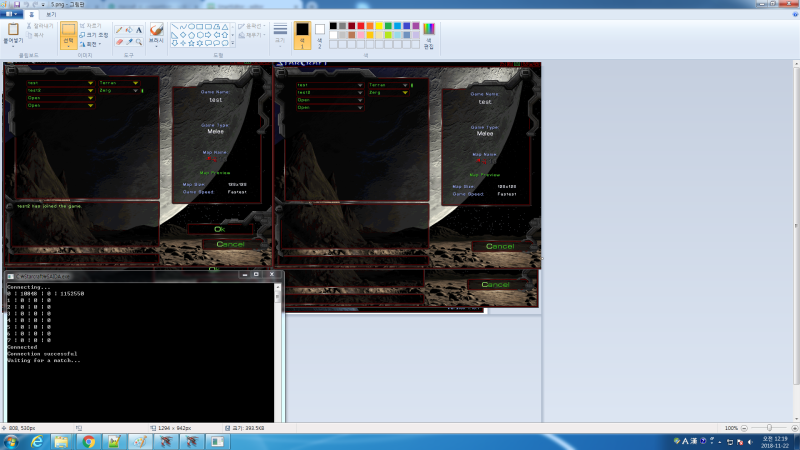800x450 pixels.
Task: Open Chrome from the taskbar
Action: click(x=88, y=441)
